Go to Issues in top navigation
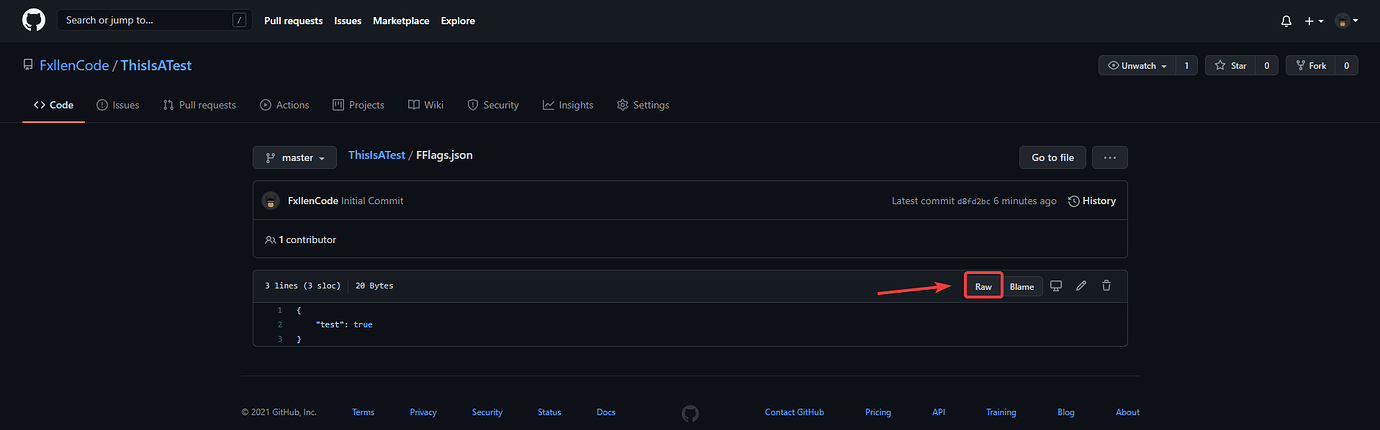 pyautogui.click(x=348, y=21)
